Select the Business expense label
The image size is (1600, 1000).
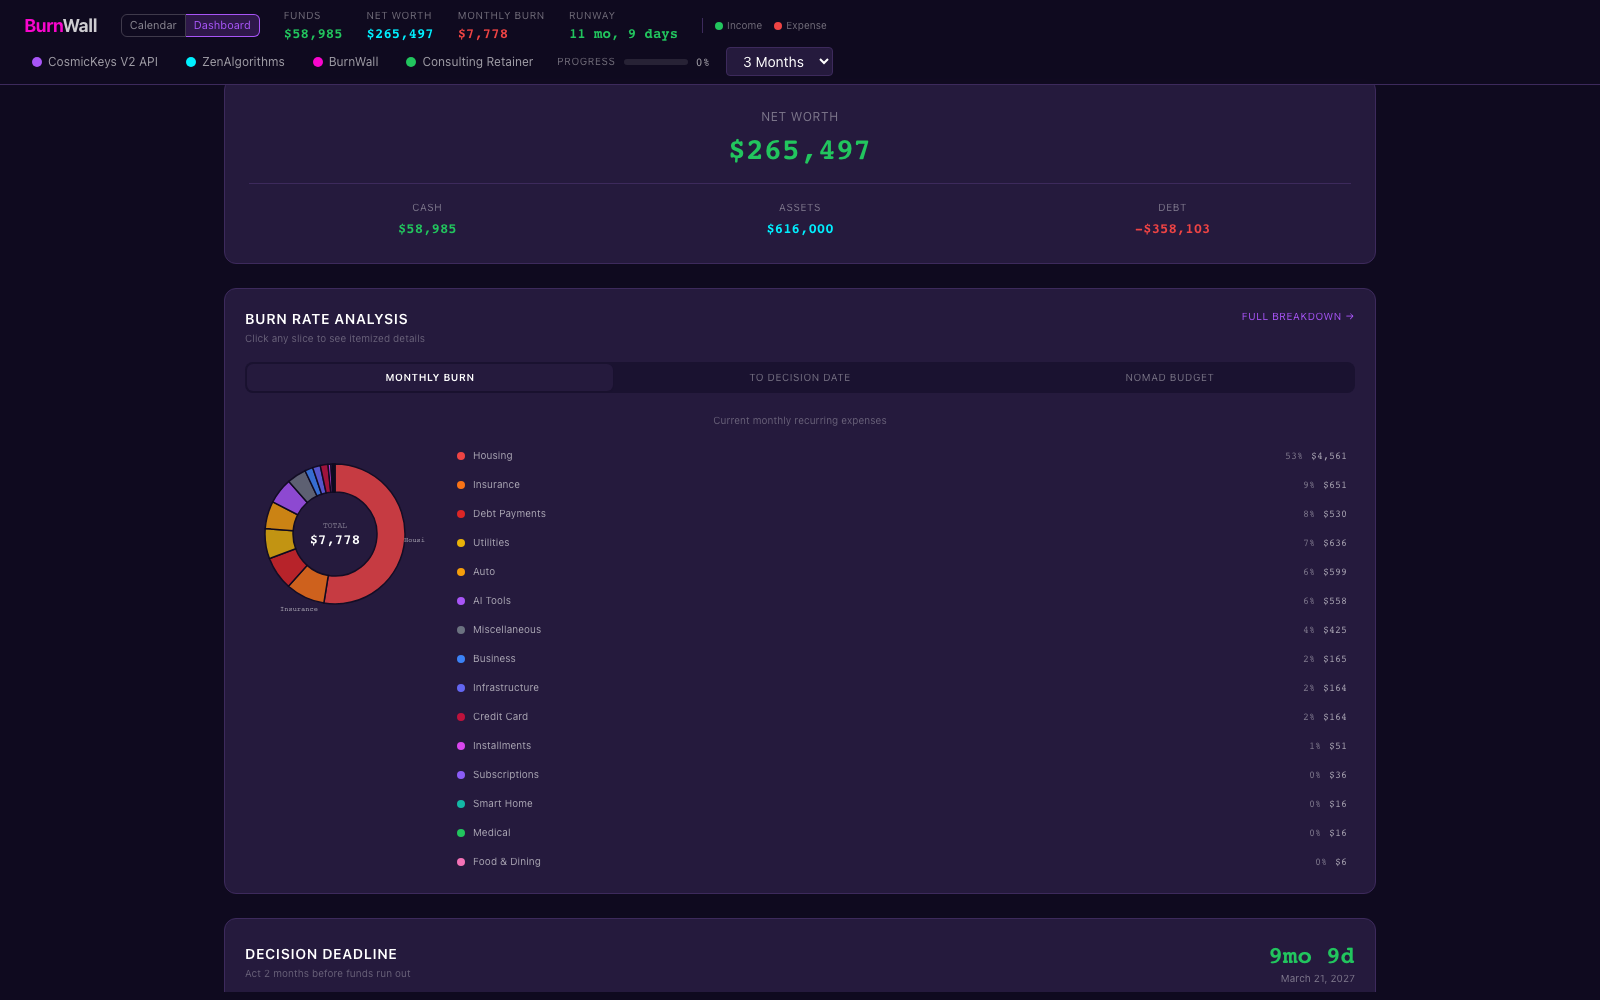coord(494,659)
